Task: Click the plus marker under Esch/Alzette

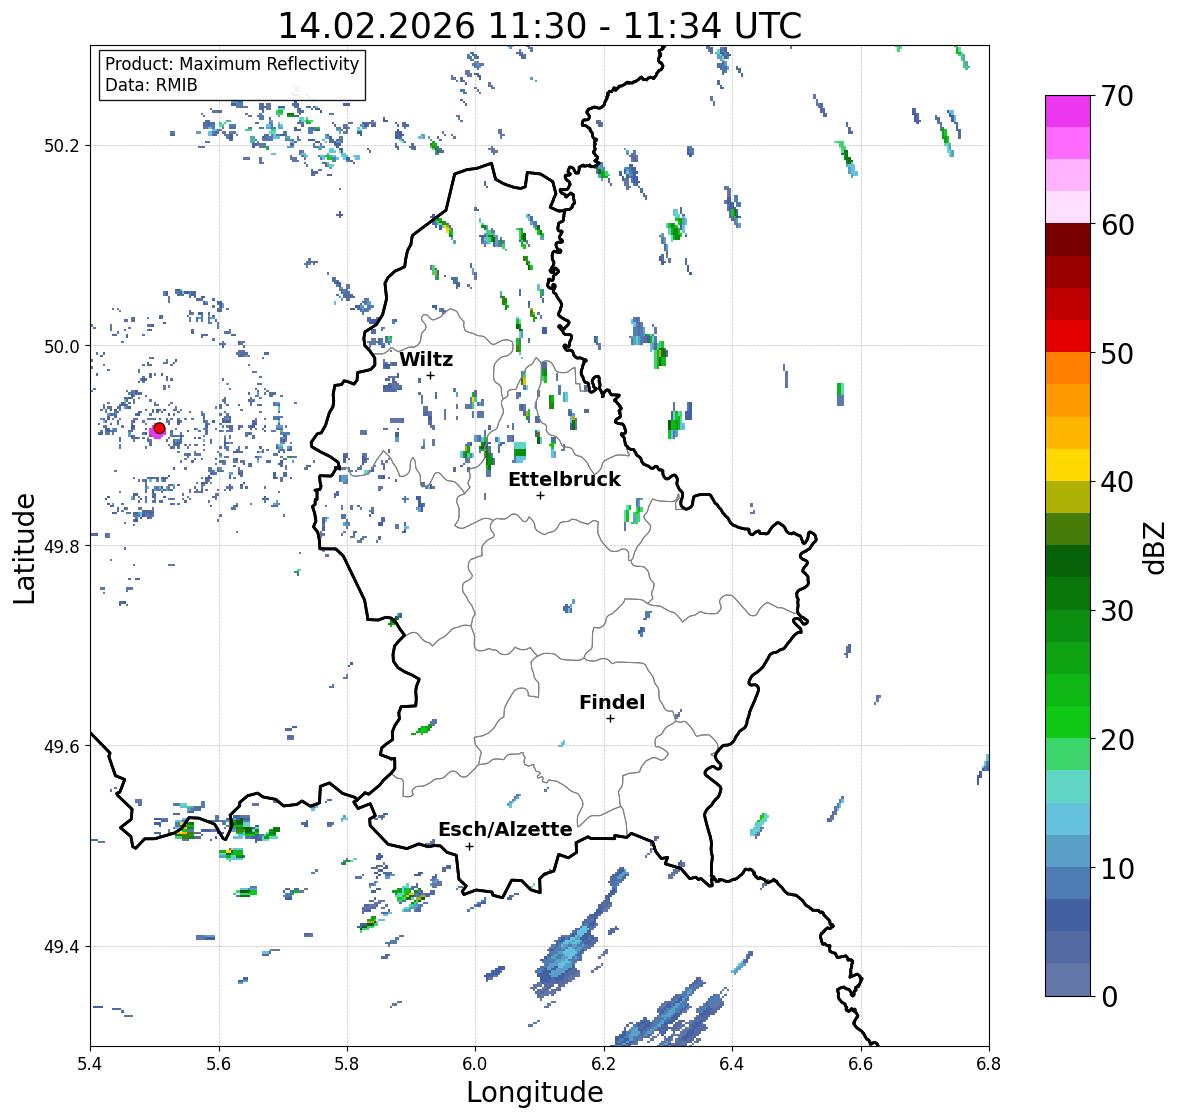Action: pos(469,846)
